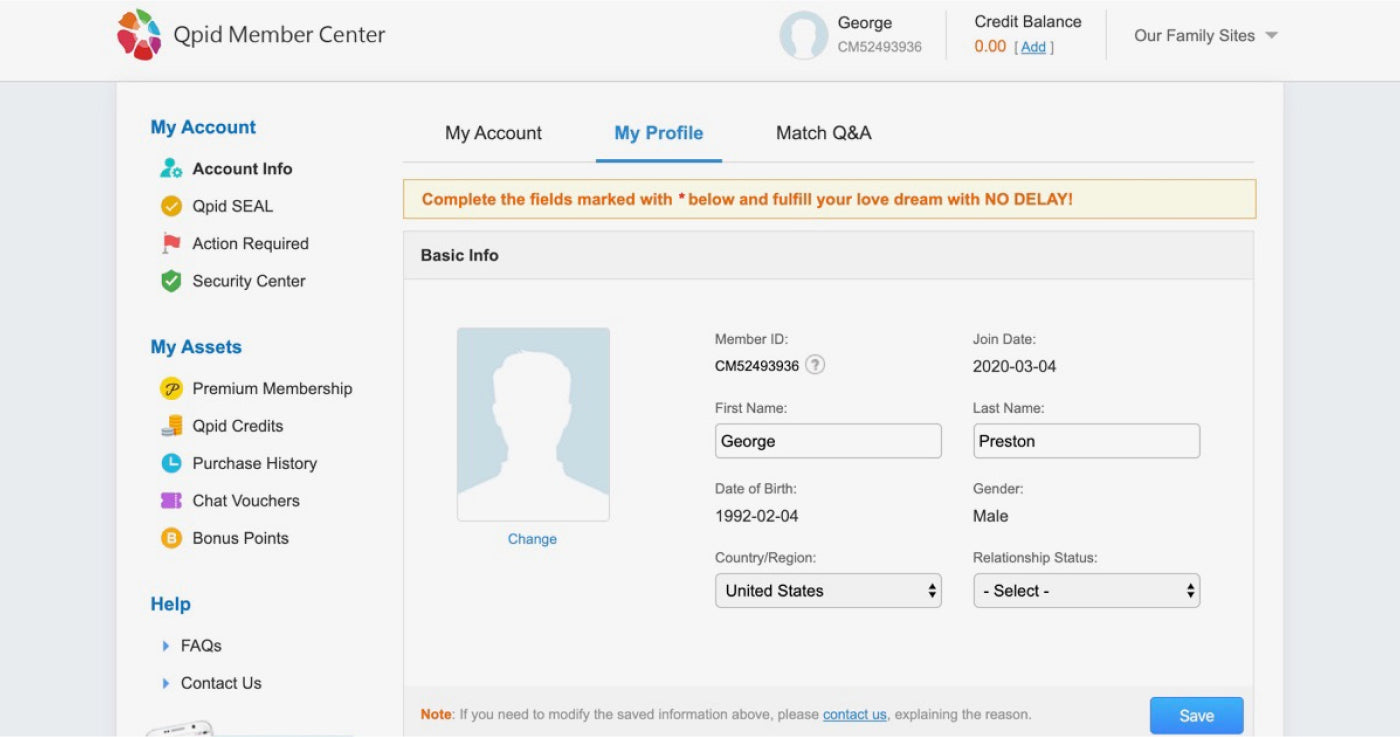Click the Qpid Credits coins icon
Screen dimensions: 1400x737
171,426
